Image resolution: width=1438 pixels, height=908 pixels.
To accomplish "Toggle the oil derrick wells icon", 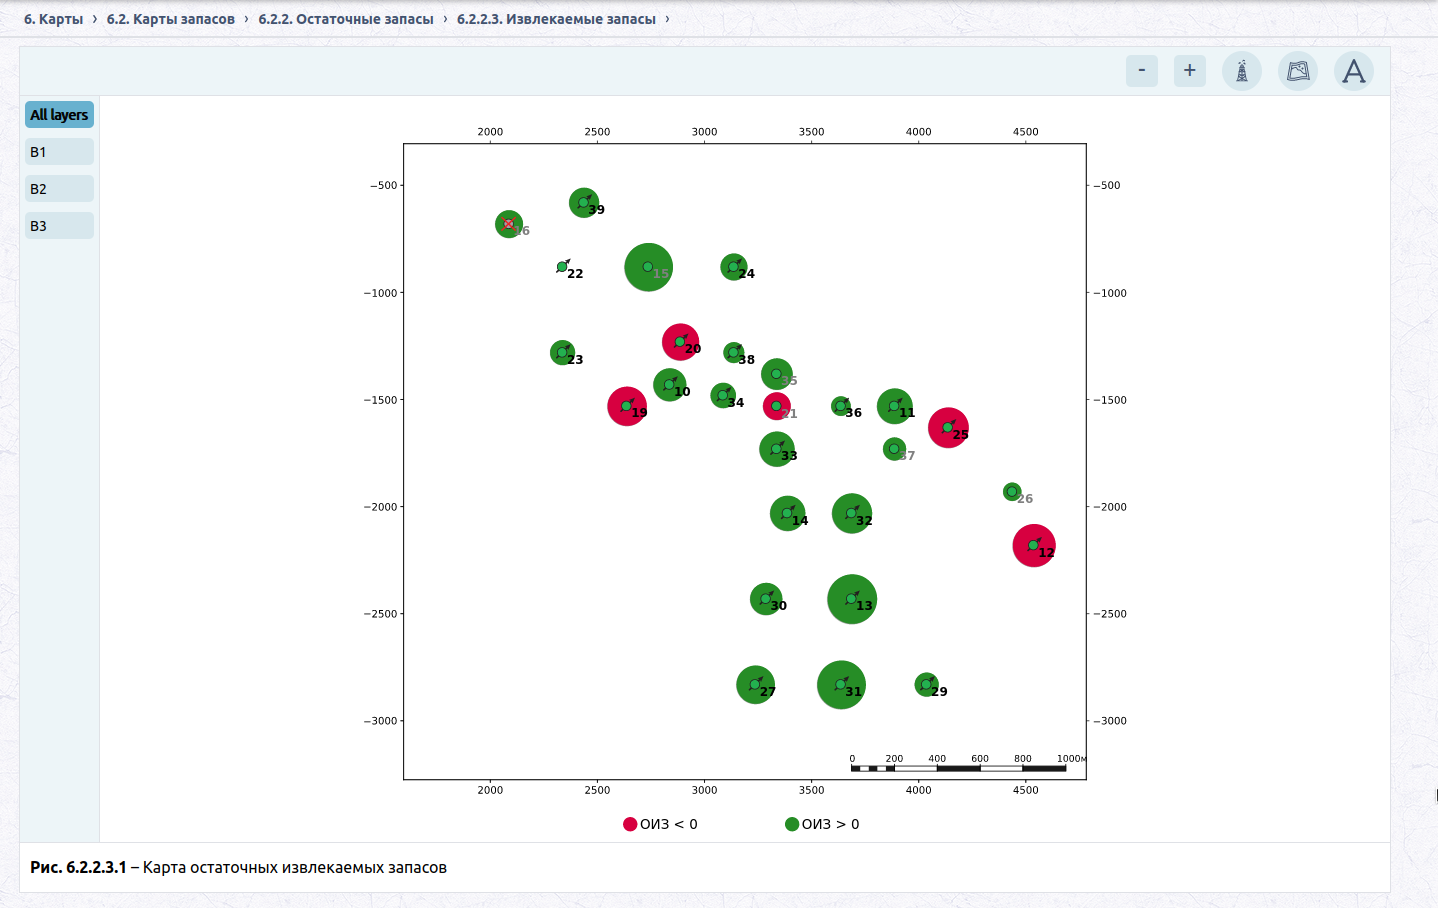I will click(x=1242, y=71).
